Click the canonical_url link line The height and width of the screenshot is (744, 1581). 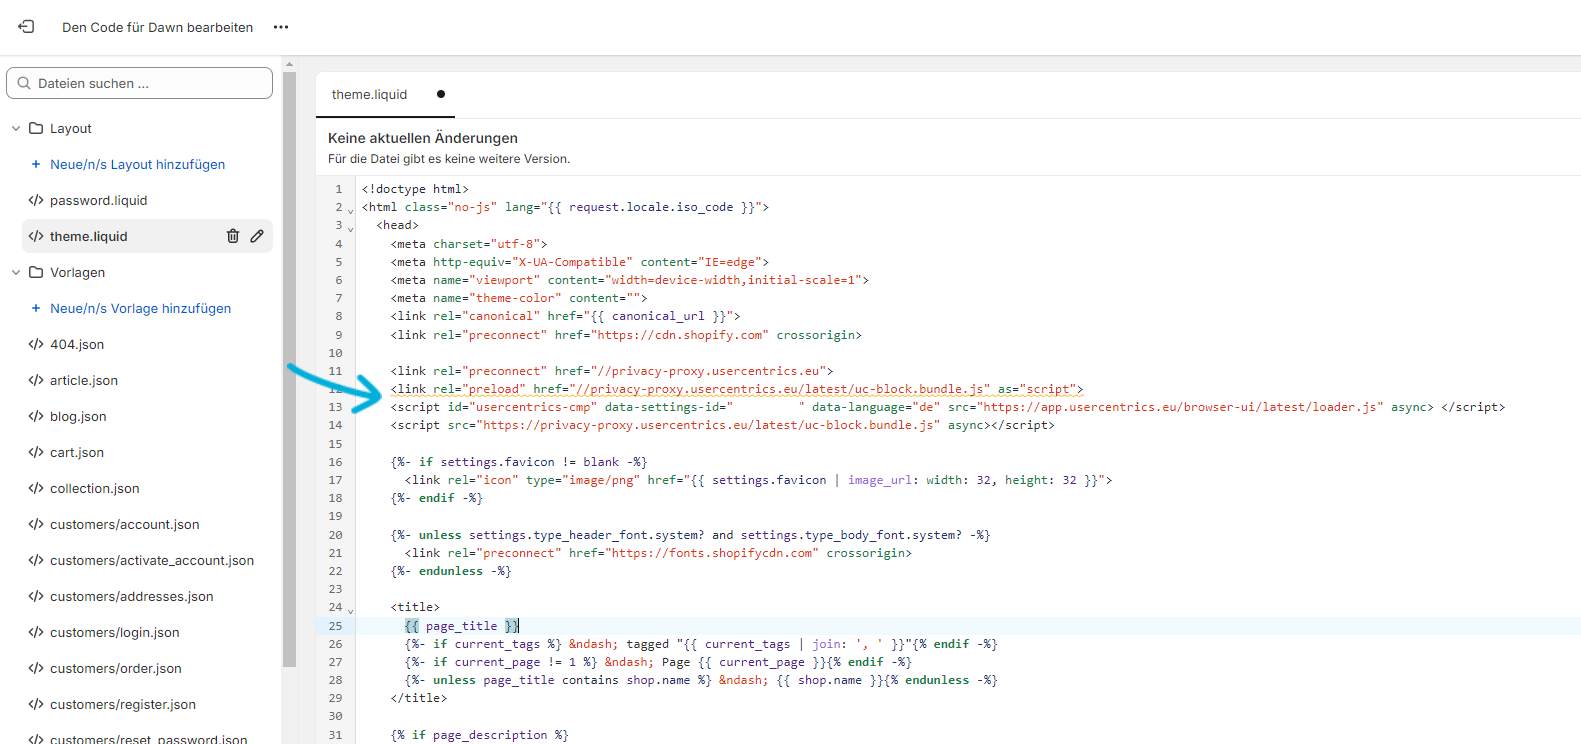click(x=566, y=316)
